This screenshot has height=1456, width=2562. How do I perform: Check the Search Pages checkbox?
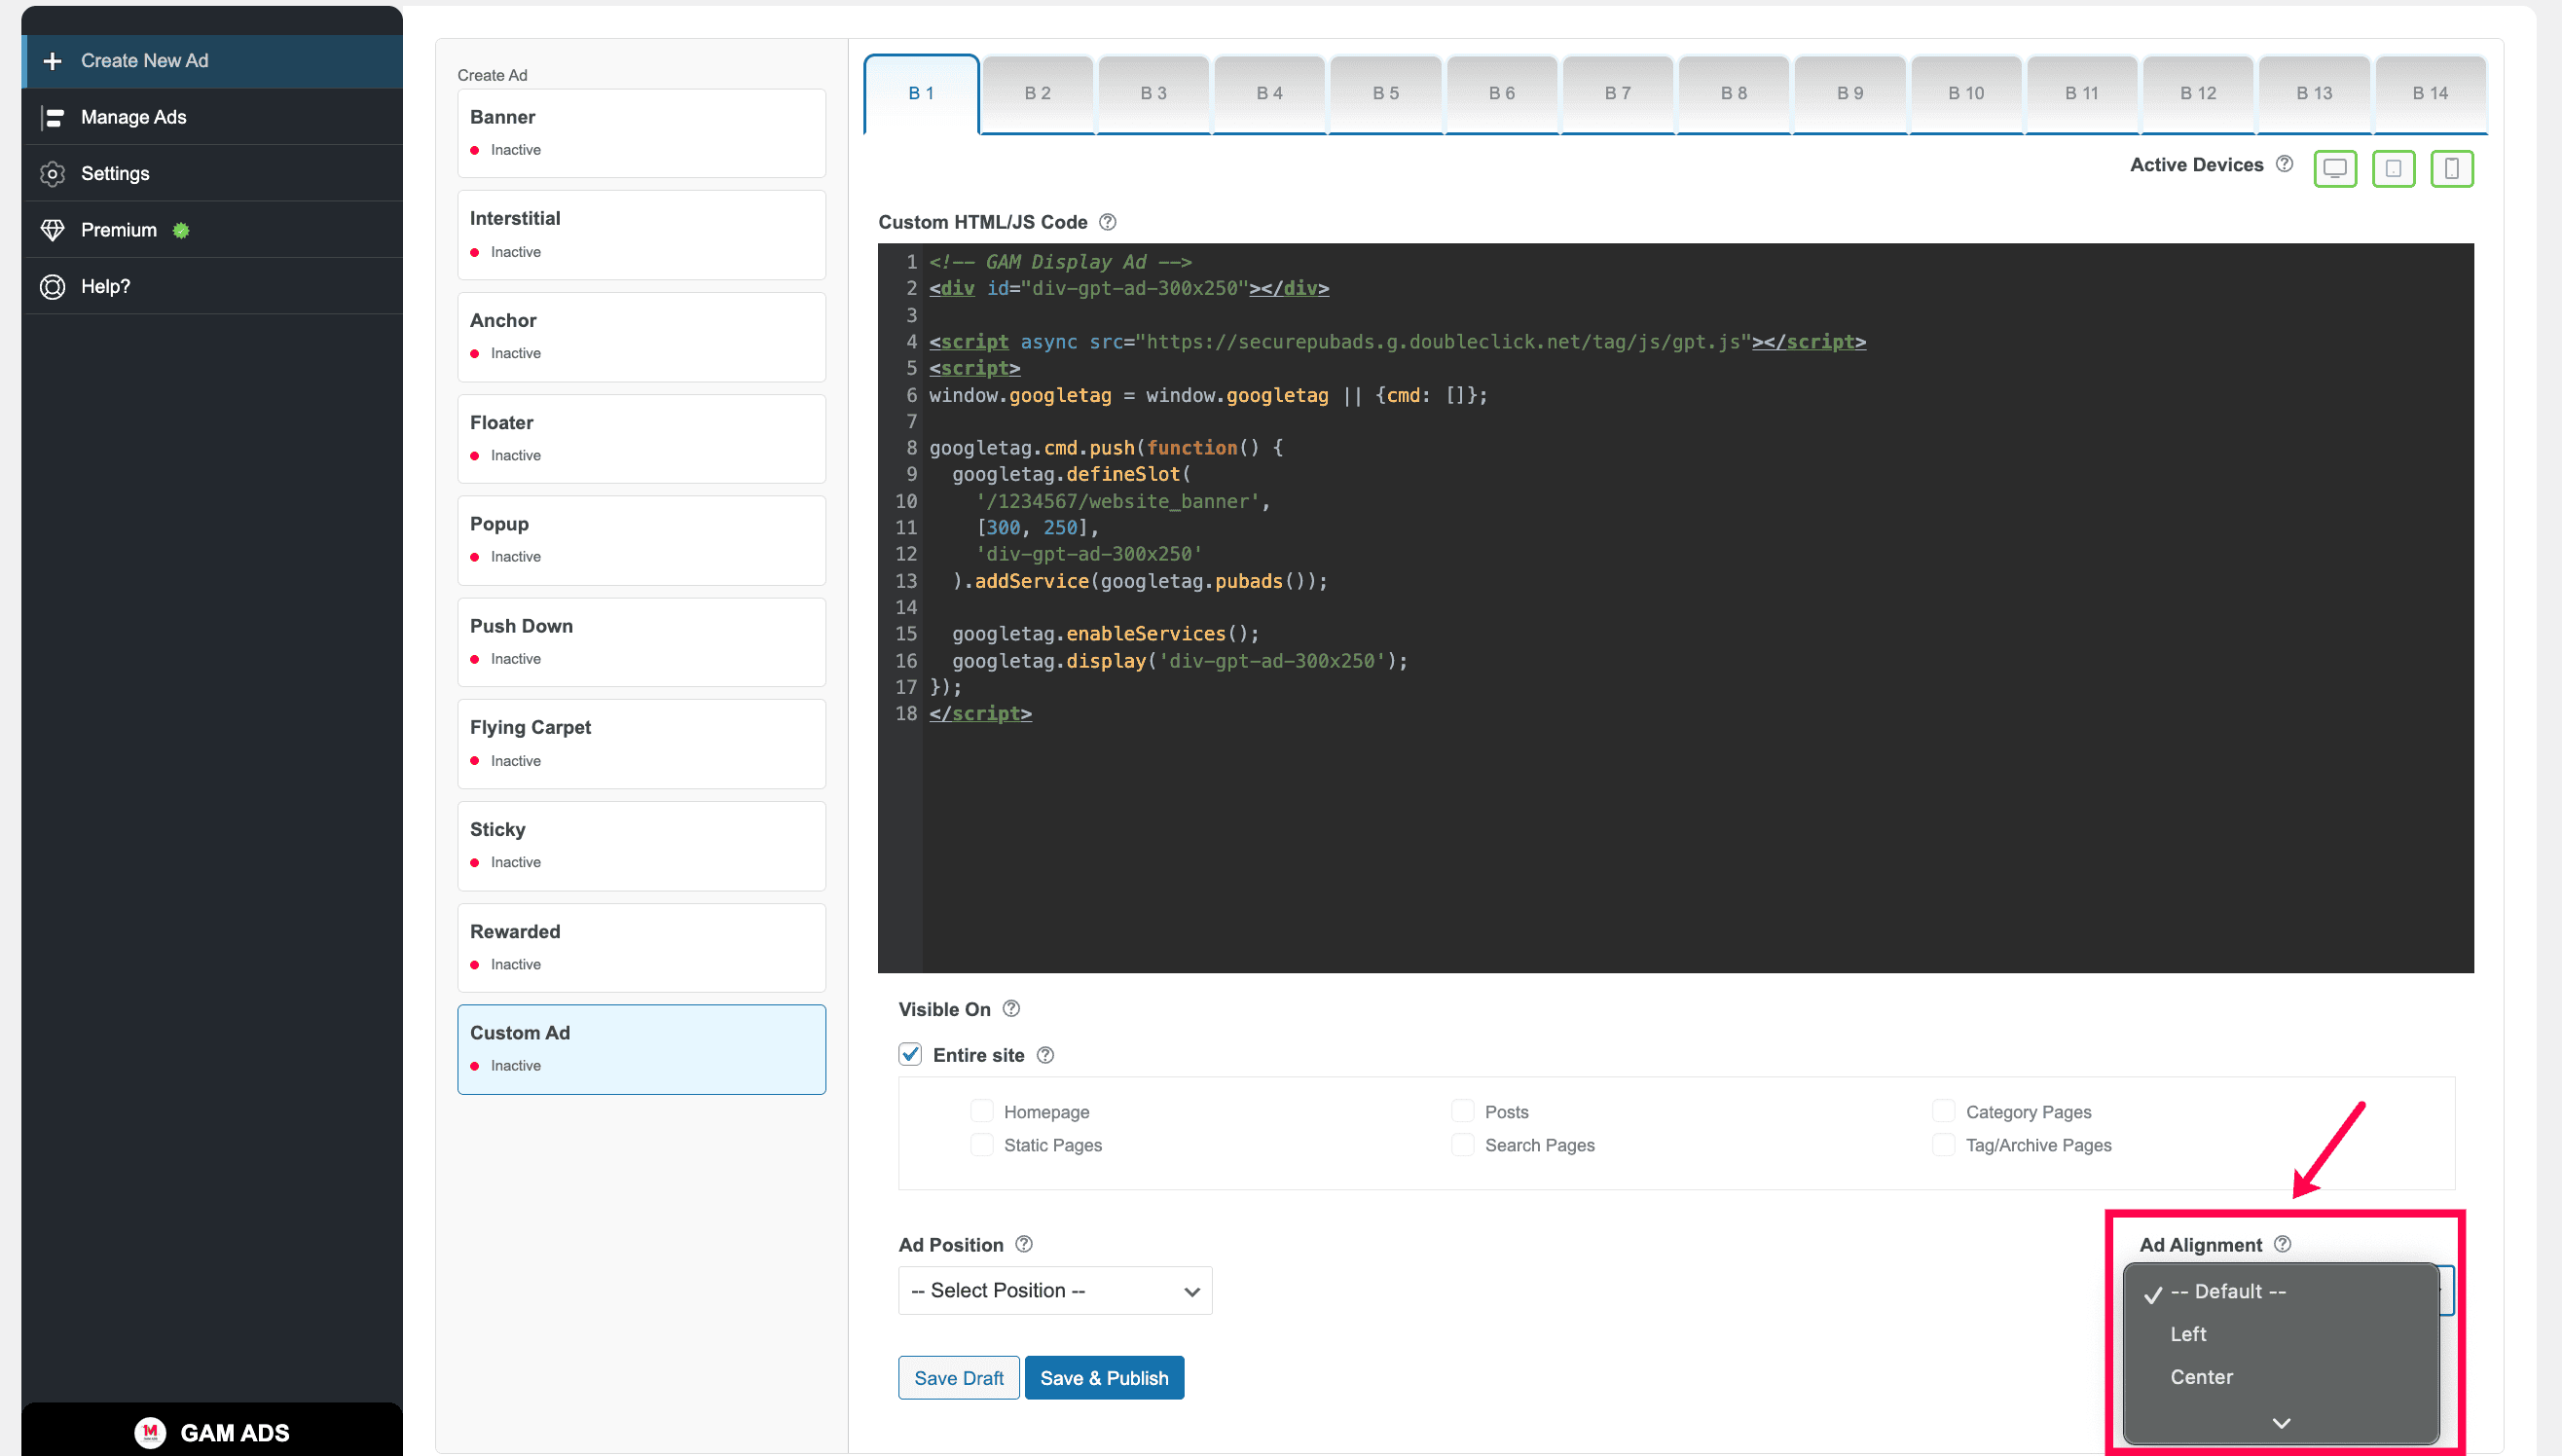pyautogui.click(x=1462, y=1144)
